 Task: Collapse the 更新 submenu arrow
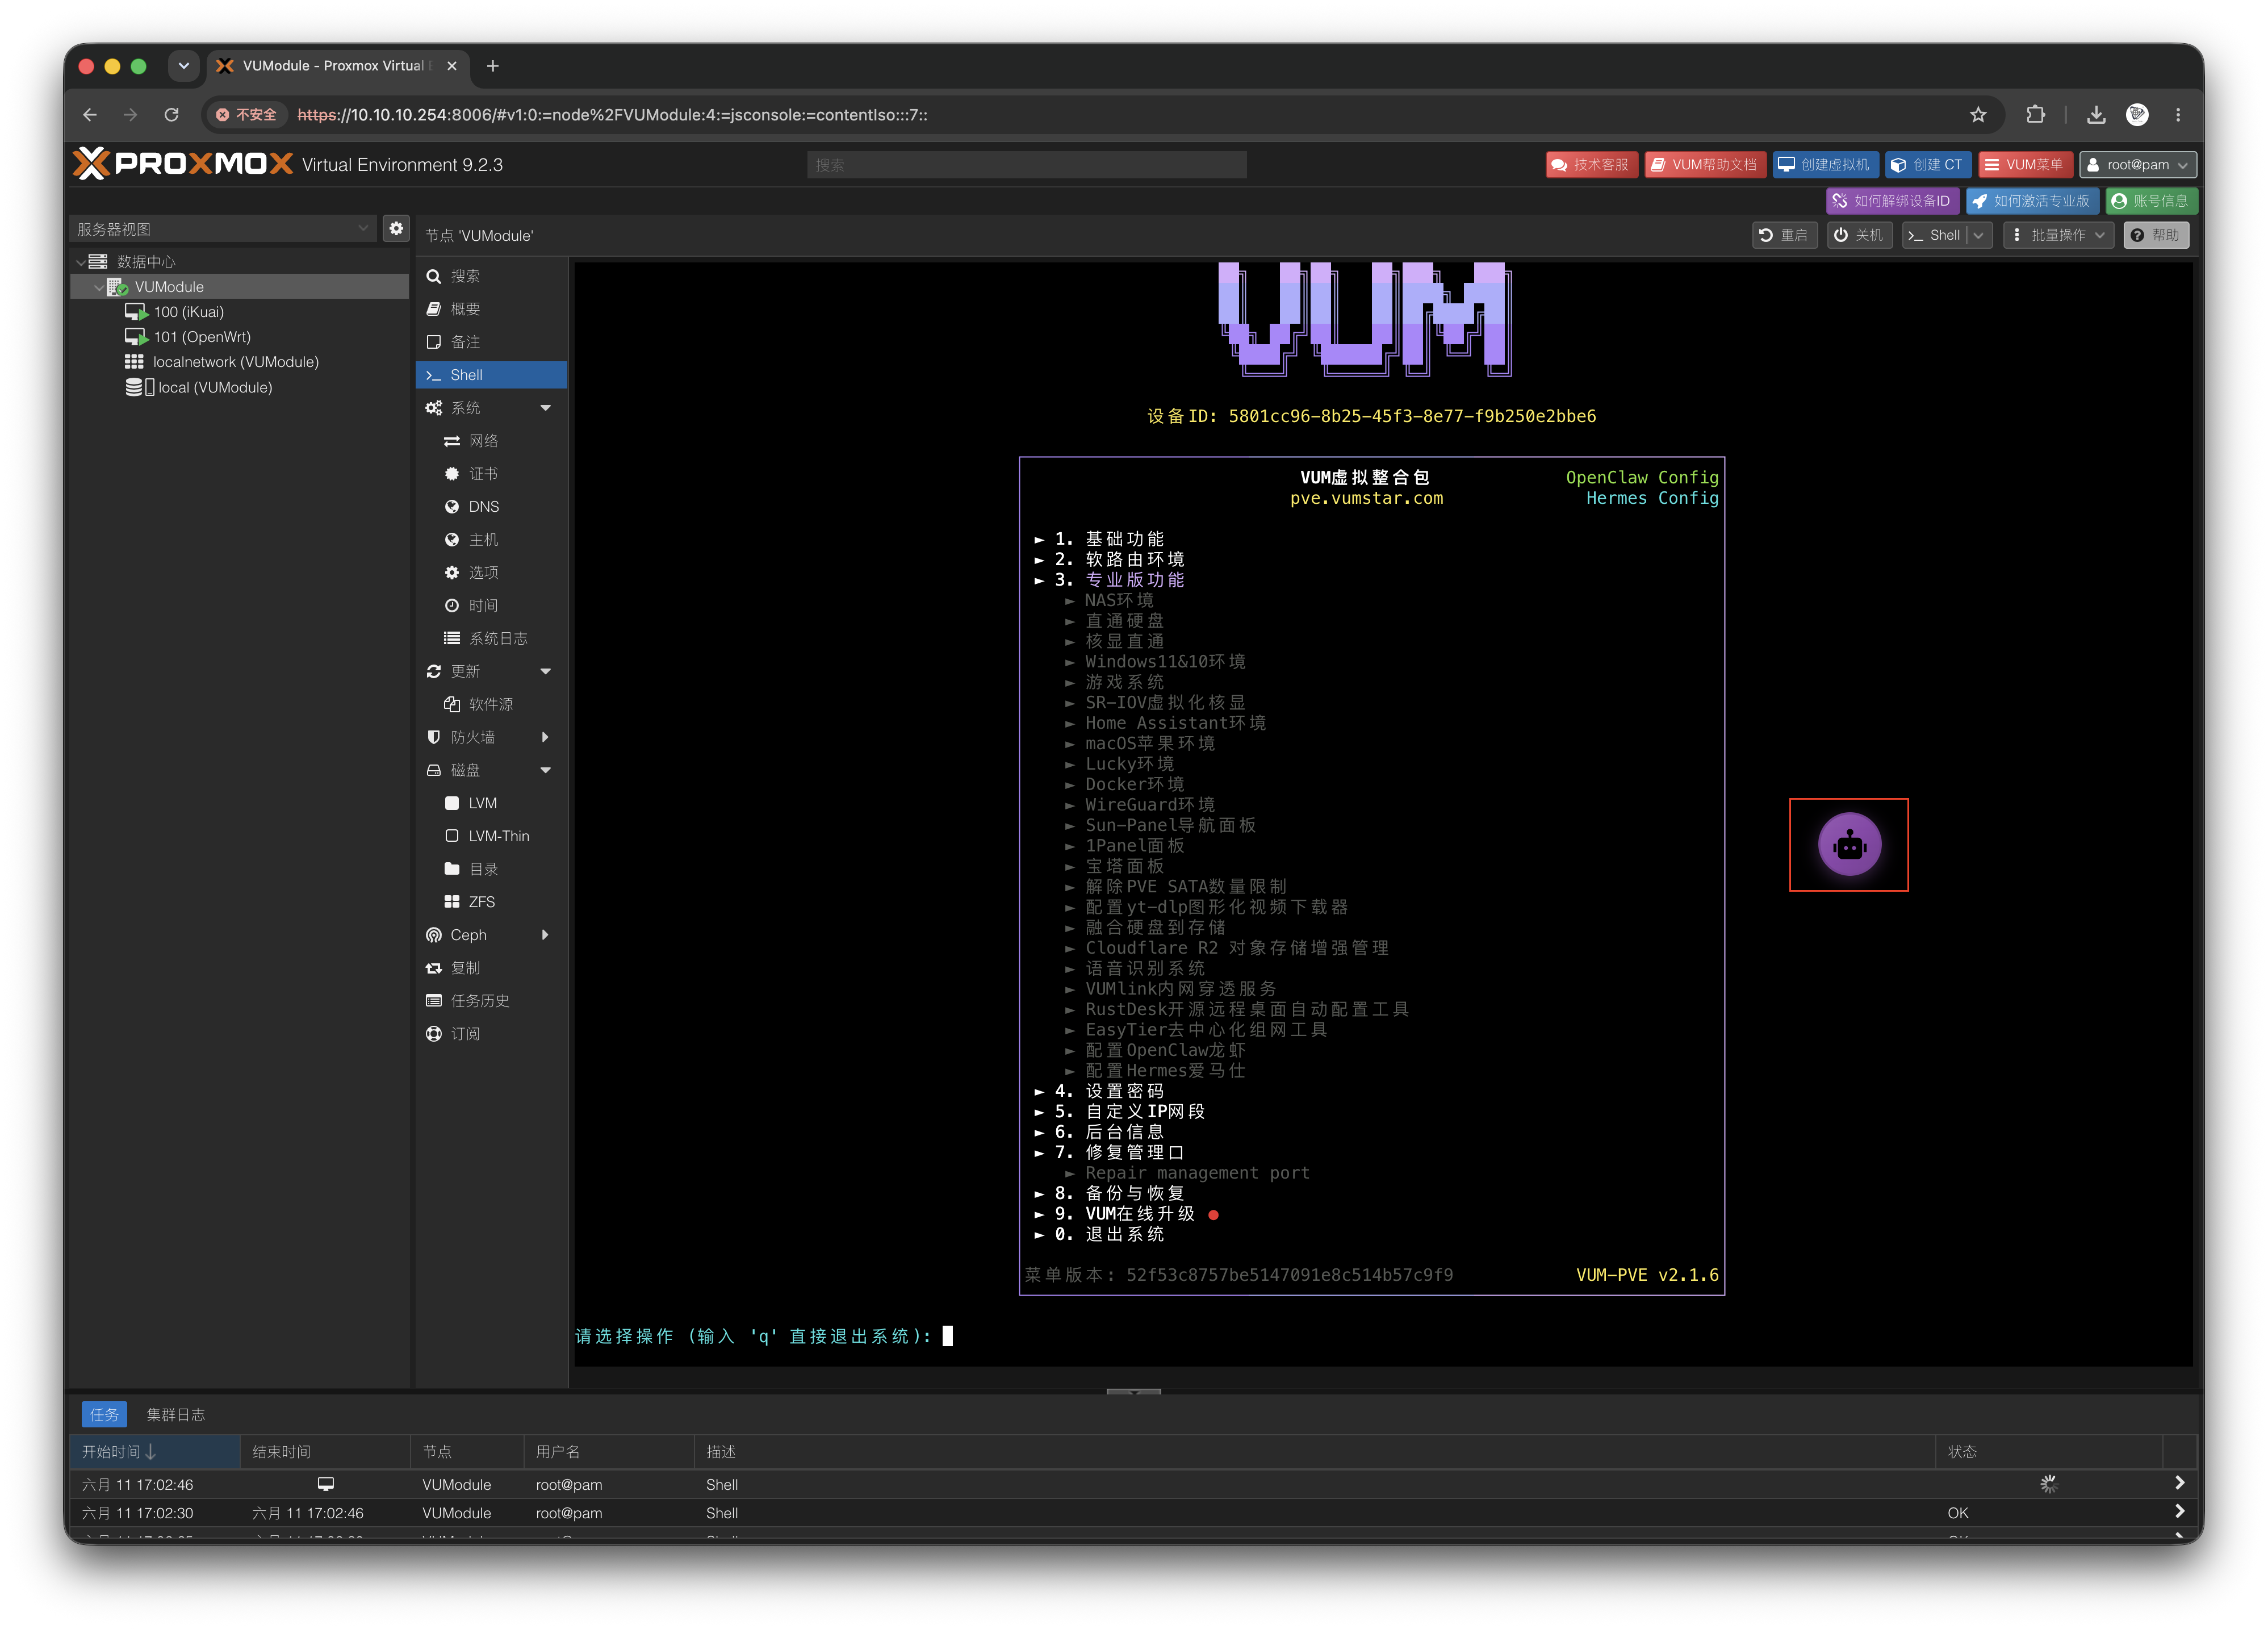[x=546, y=671]
